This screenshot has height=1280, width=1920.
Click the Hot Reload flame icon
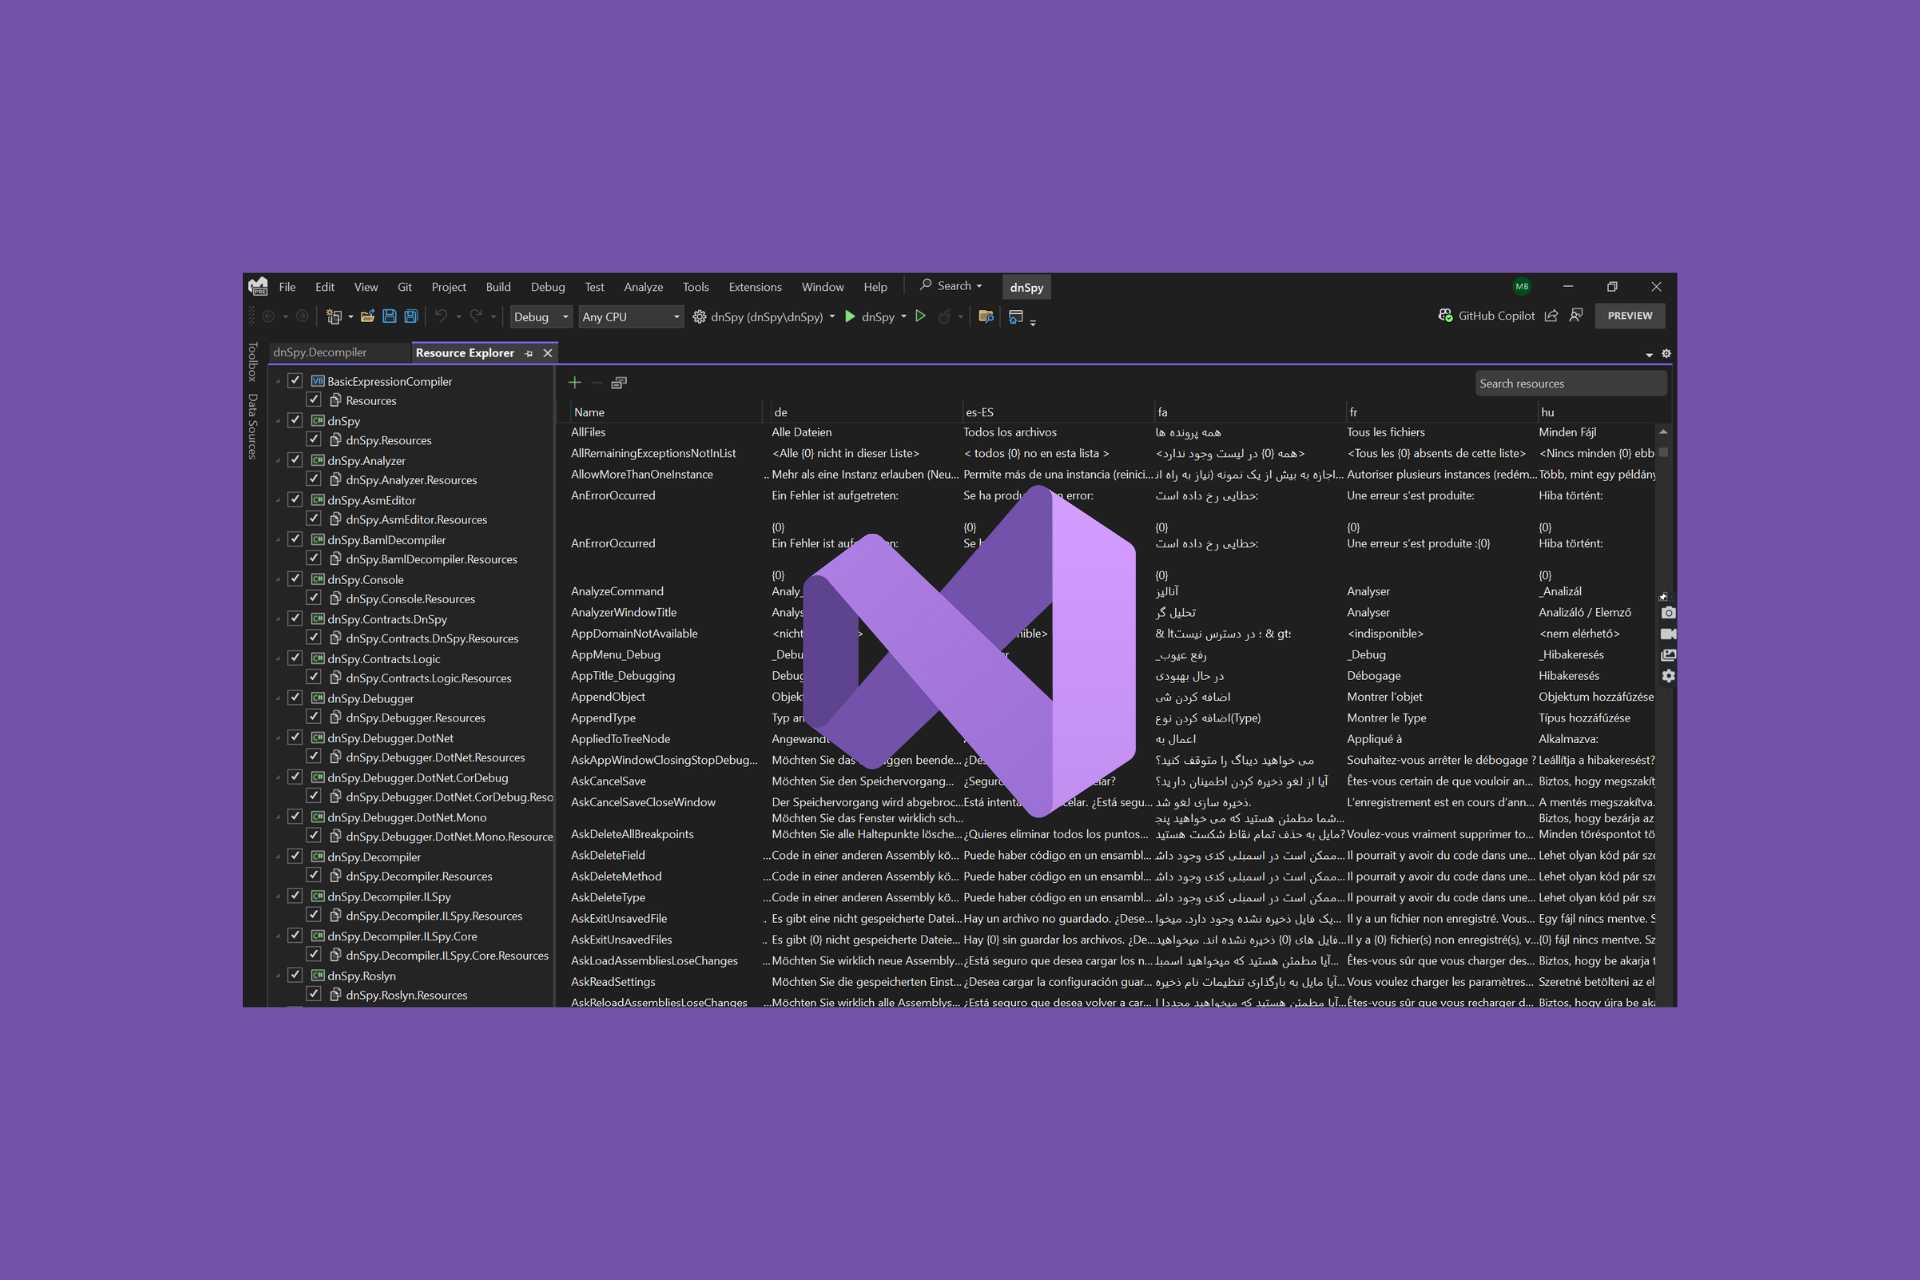[x=944, y=317]
